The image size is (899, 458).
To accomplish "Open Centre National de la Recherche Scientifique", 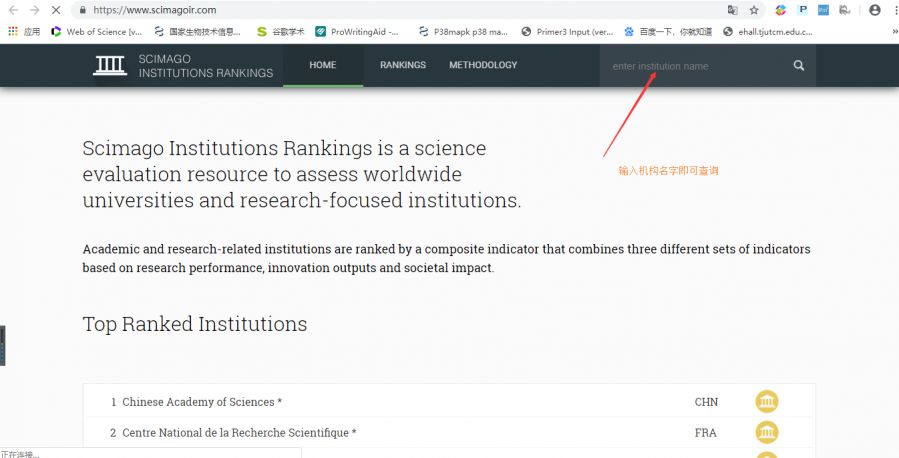I will [239, 433].
